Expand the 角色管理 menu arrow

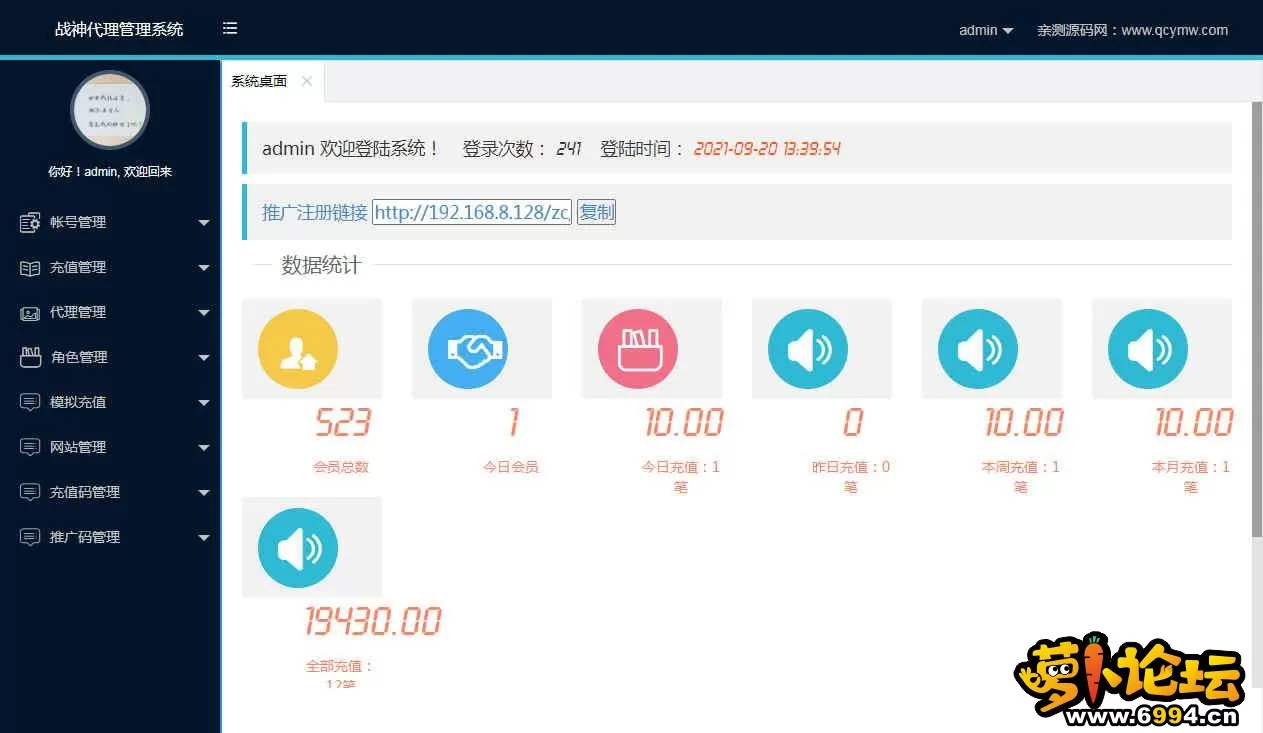click(x=204, y=358)
